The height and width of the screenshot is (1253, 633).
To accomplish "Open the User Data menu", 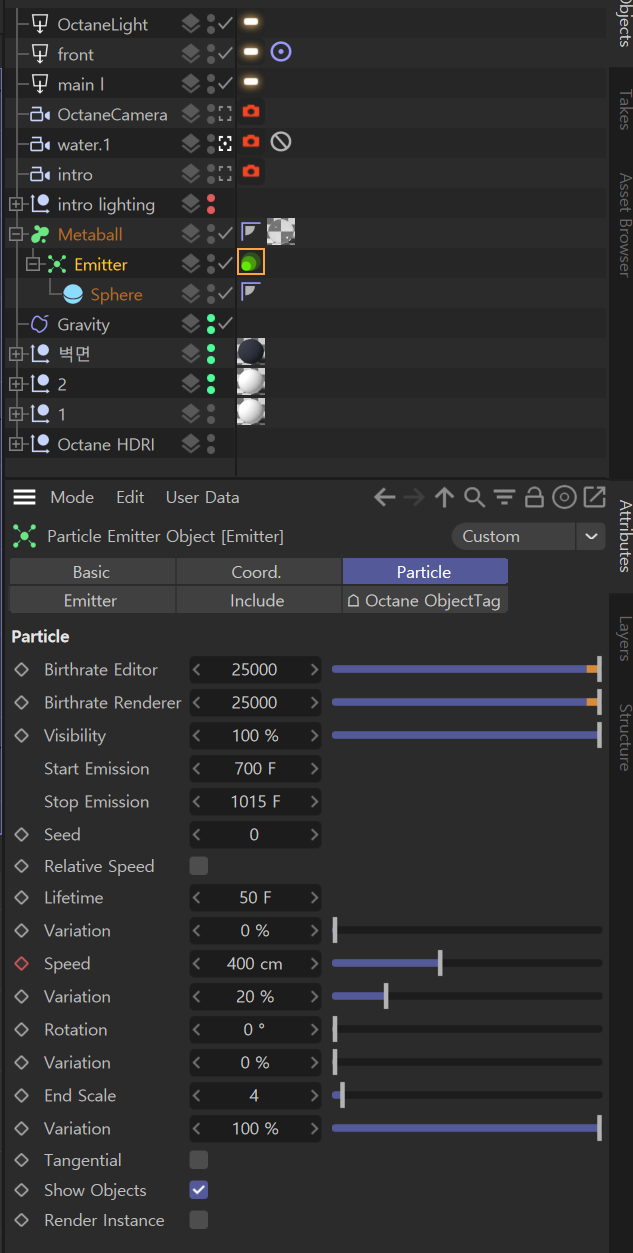I will (x=202, y=497).
